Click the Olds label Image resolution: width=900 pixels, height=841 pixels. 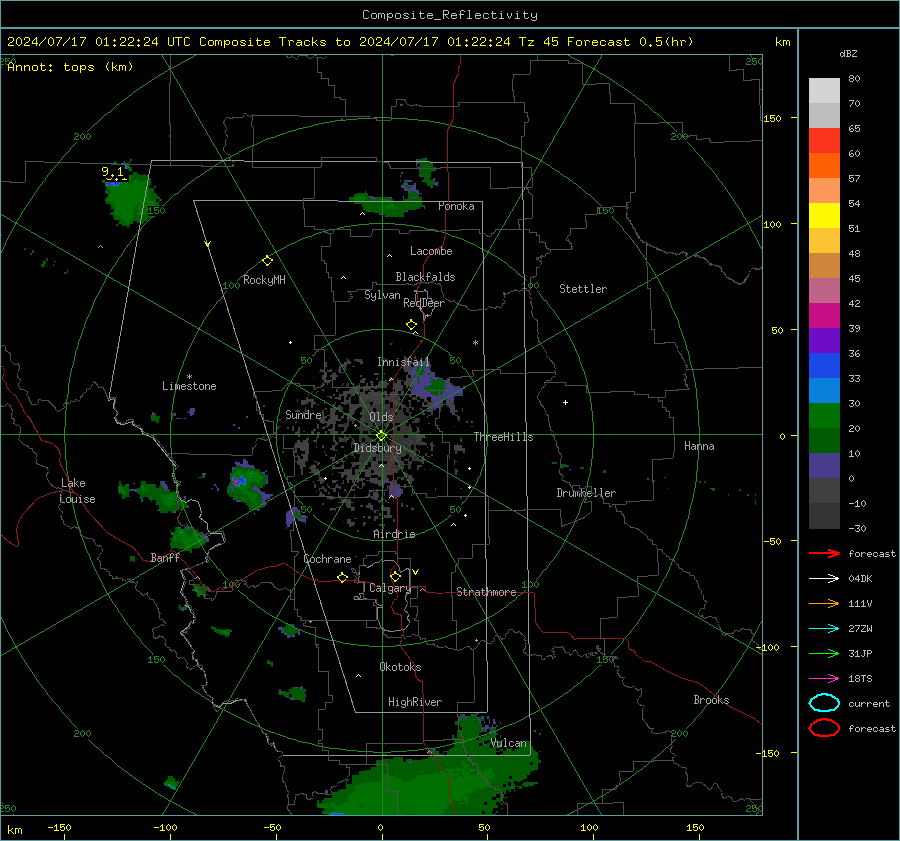[381, 417]
